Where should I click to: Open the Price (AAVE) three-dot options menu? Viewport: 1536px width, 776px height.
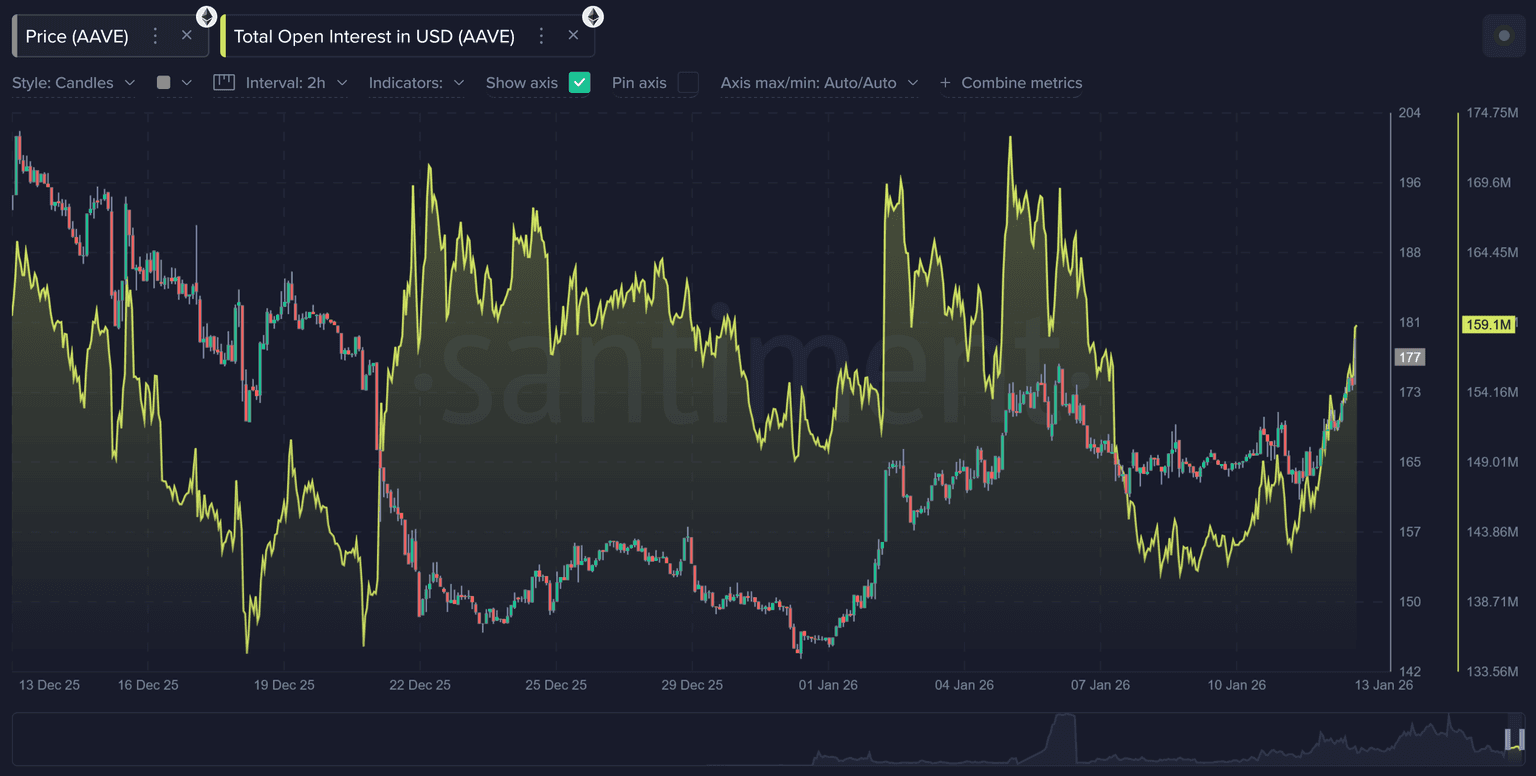155,36
